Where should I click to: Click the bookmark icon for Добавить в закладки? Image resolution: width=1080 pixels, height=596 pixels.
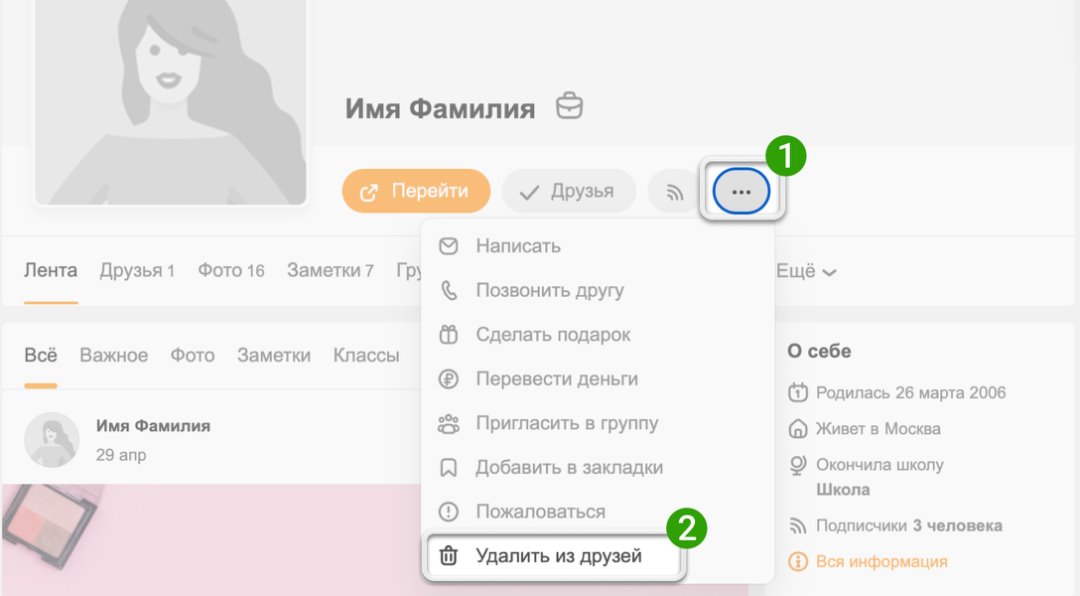click(449, 467)
